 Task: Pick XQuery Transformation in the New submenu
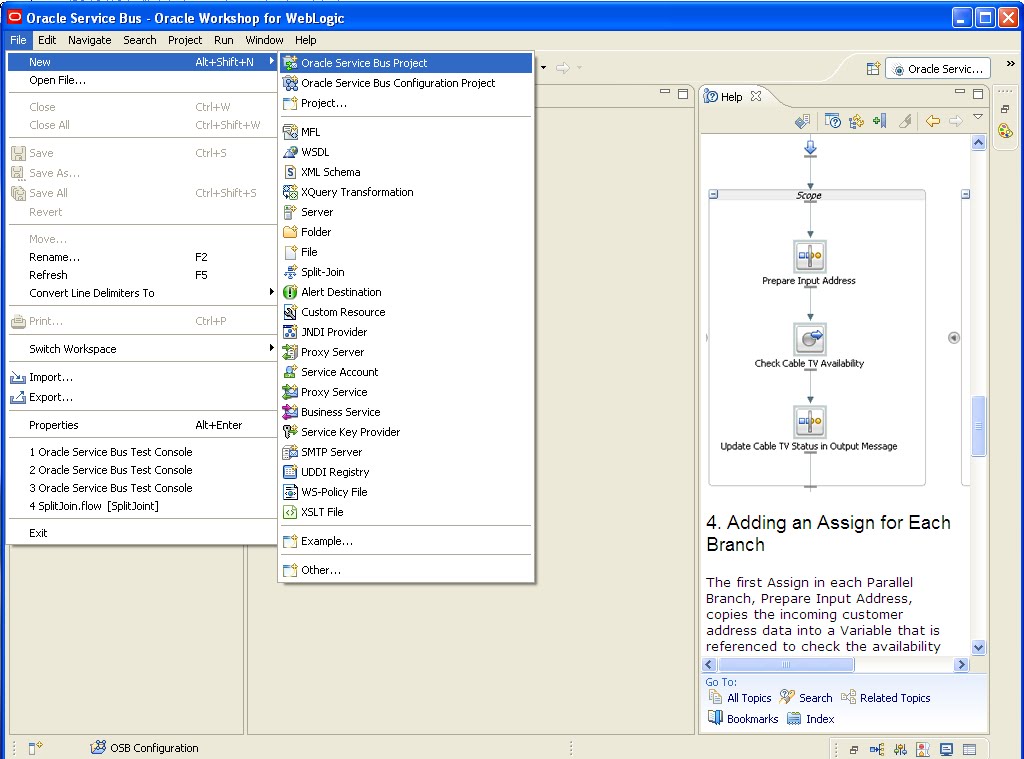[406, 192]
